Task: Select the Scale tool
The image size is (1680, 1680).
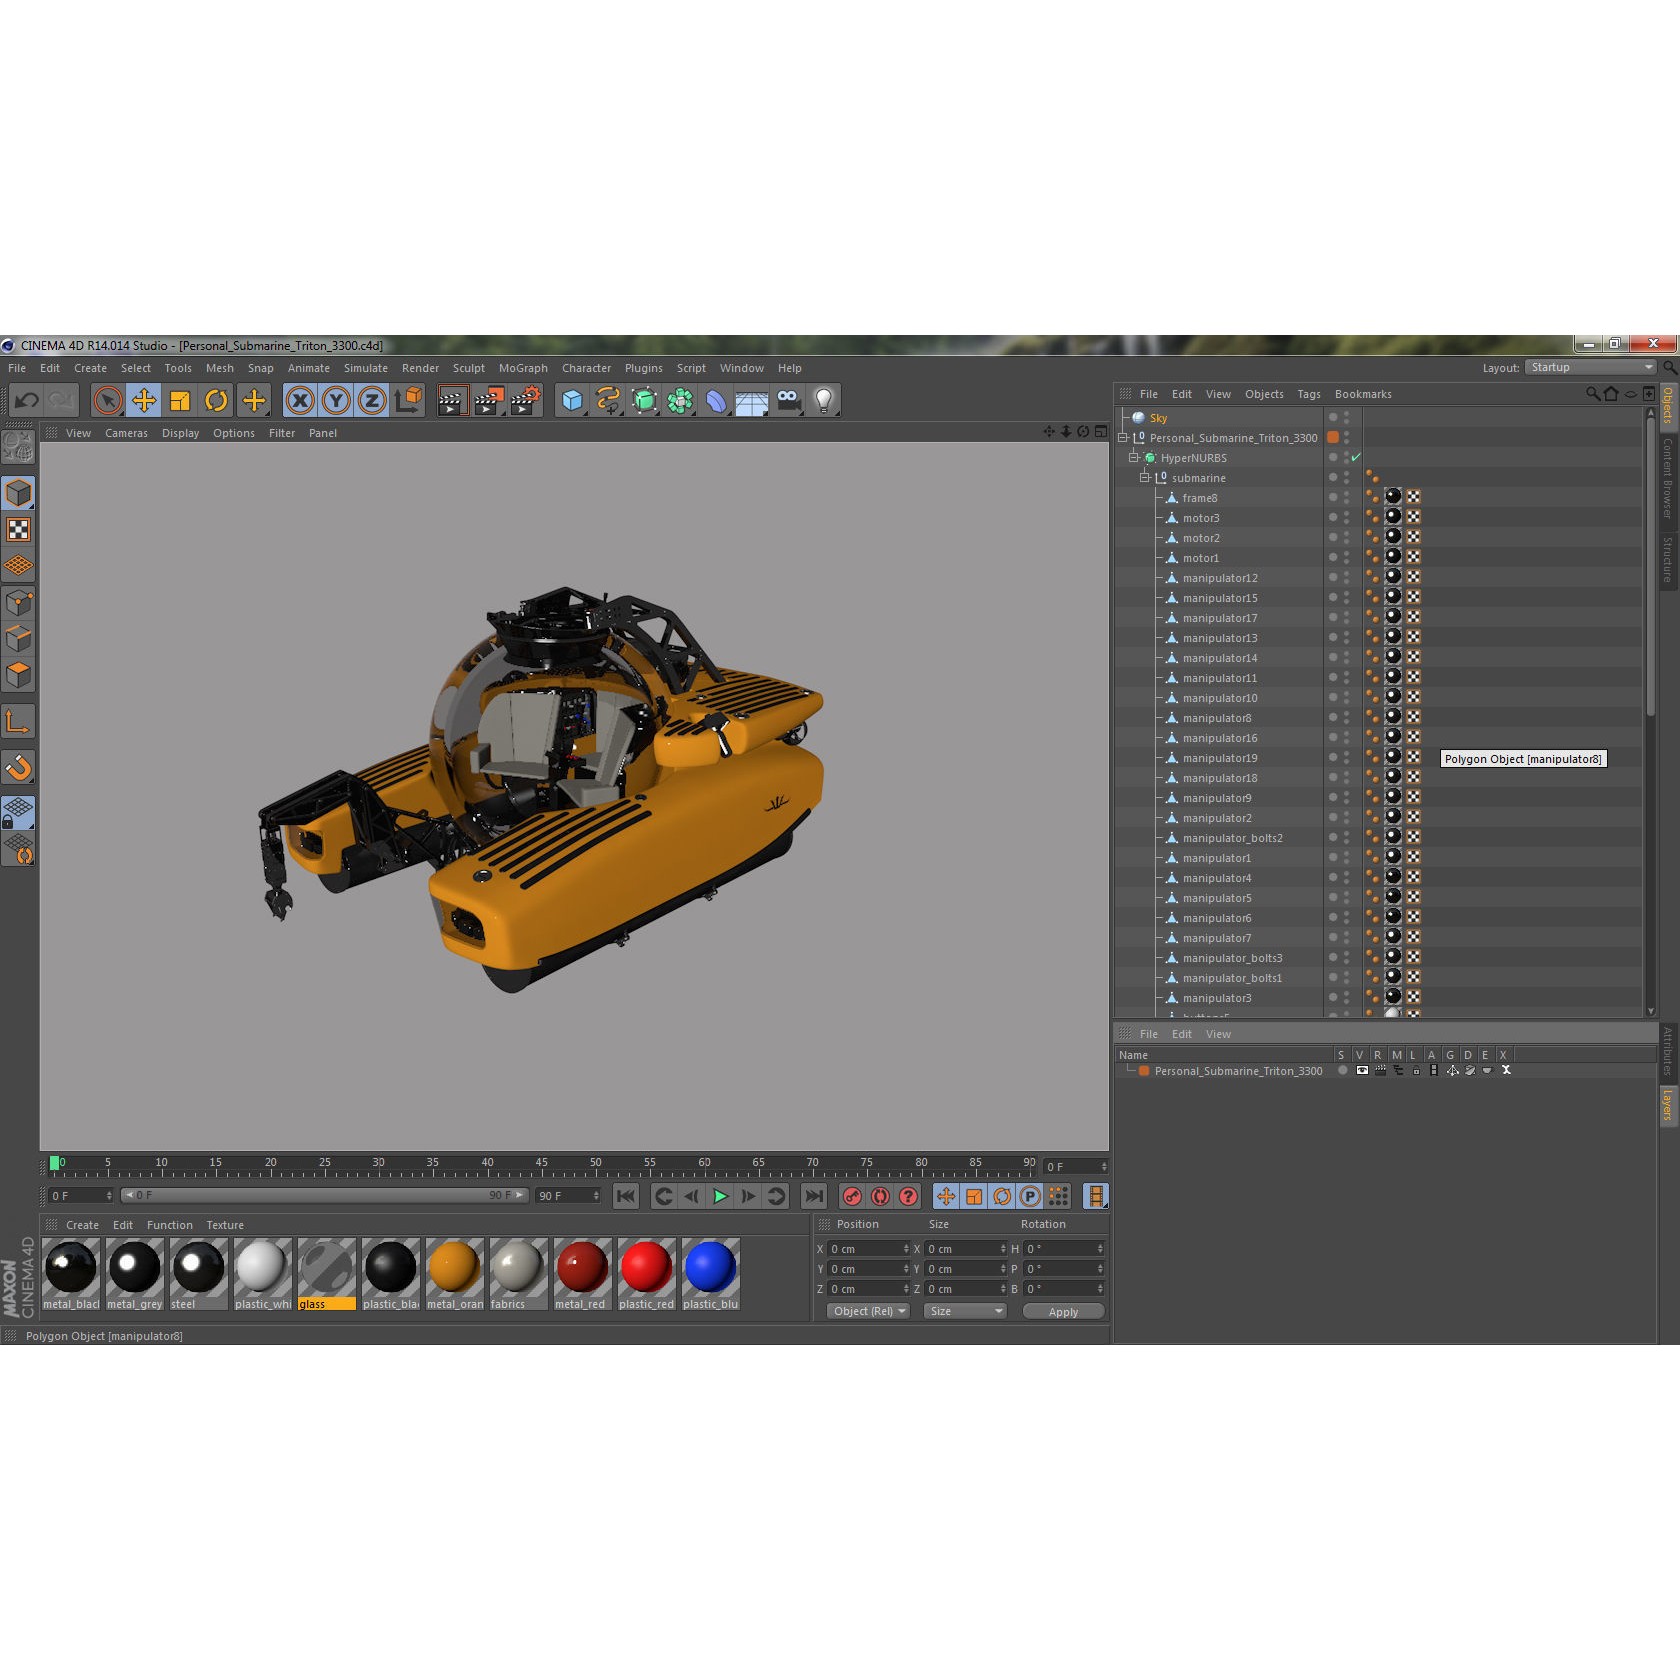Action: [x=181, y=400]
